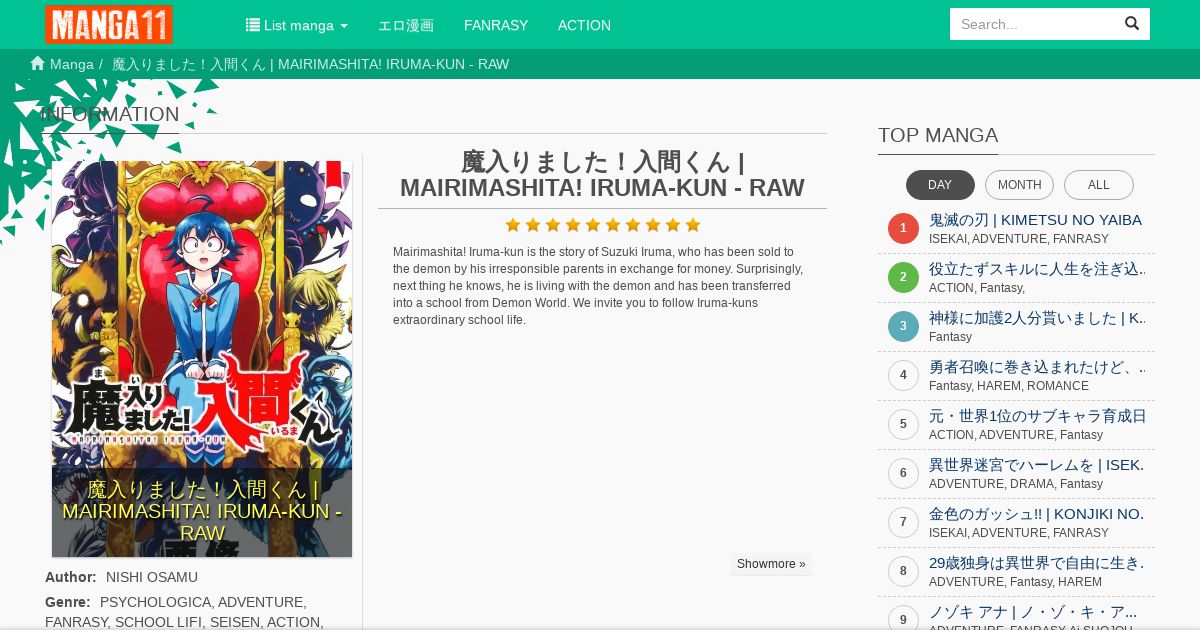Viewport: 1200px width, 630px height.
Task: Click the first rating star
Action: click(x=513, y=225)
